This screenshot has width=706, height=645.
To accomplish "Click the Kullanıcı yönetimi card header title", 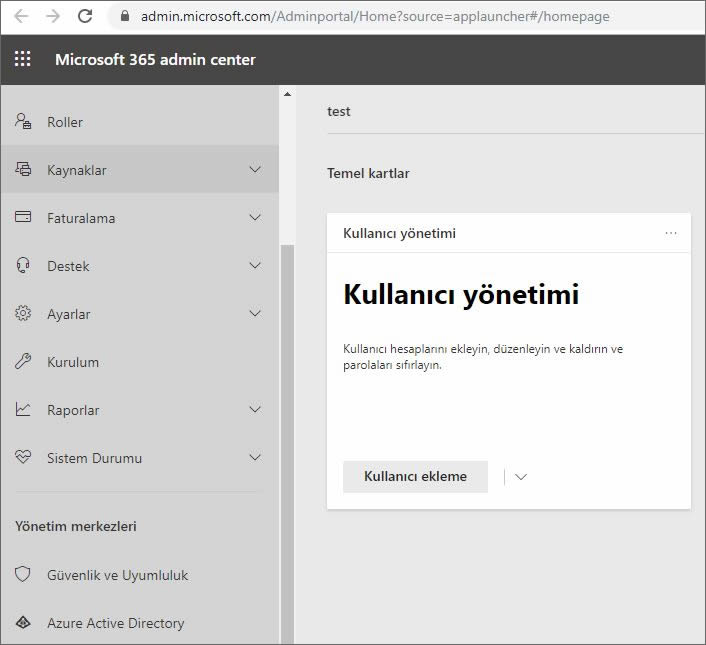I will [x=399, y=233].
